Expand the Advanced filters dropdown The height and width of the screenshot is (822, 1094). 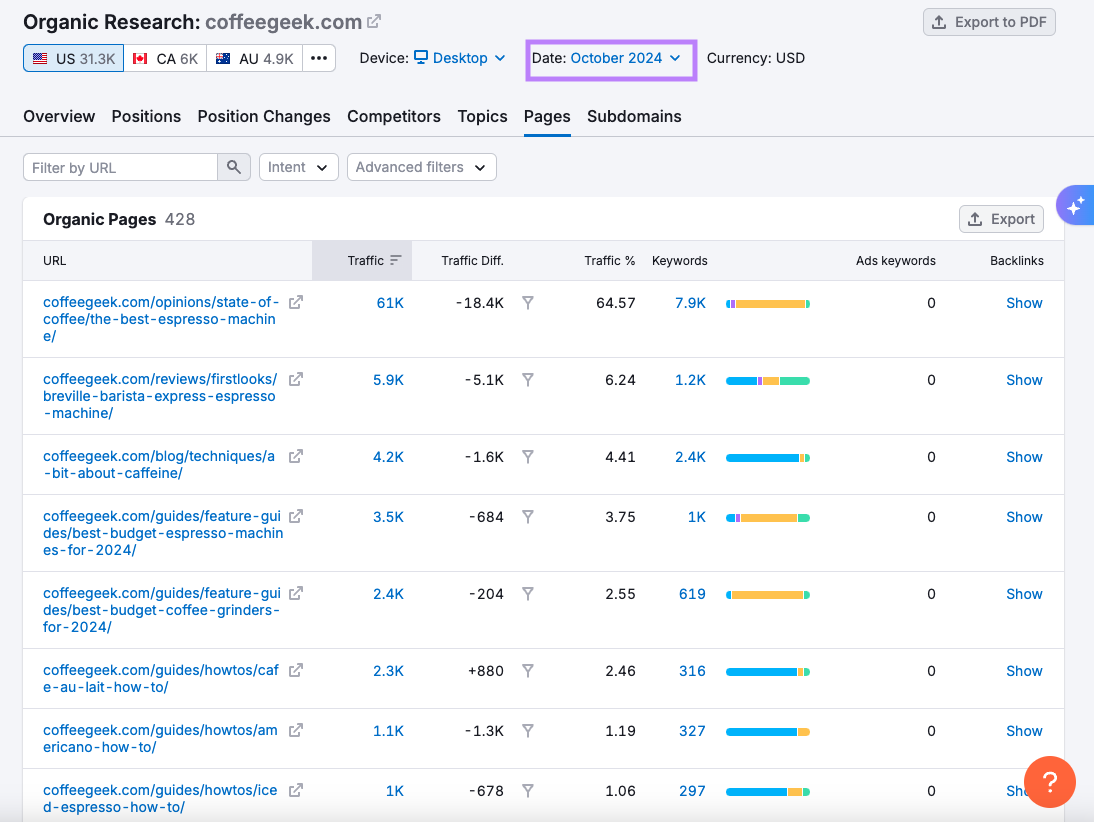tap(421, 166)
